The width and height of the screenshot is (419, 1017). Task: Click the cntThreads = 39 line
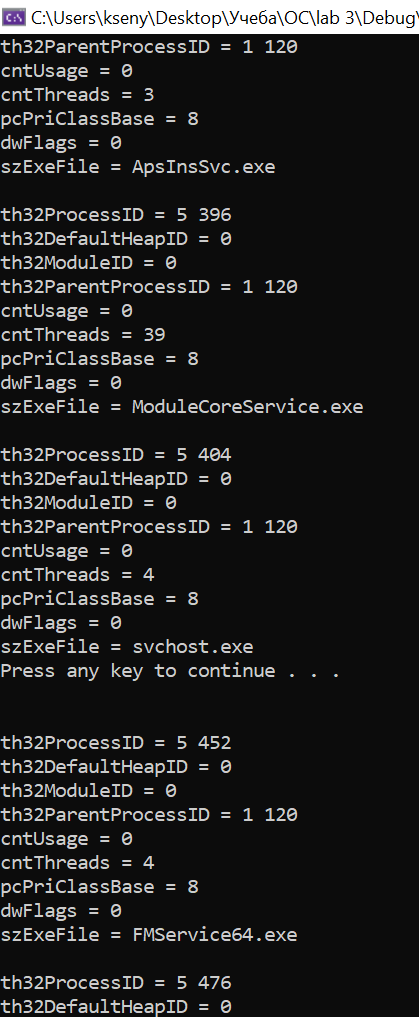[83, 335]
